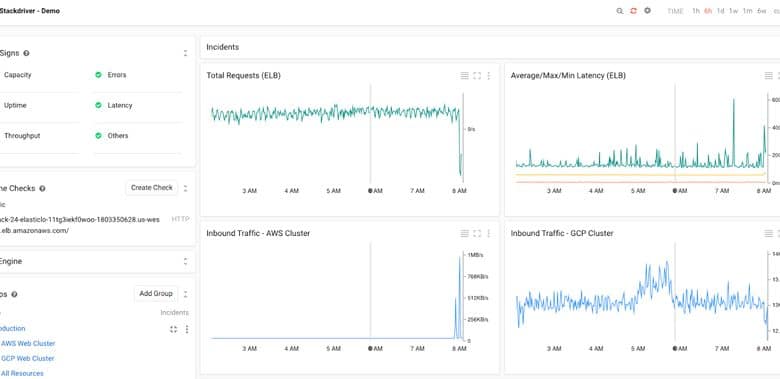Click help icon next to Uptime Checks
The height and width of the screenshot is (379, 780).
pyautogui.click(x=42, y=189)
